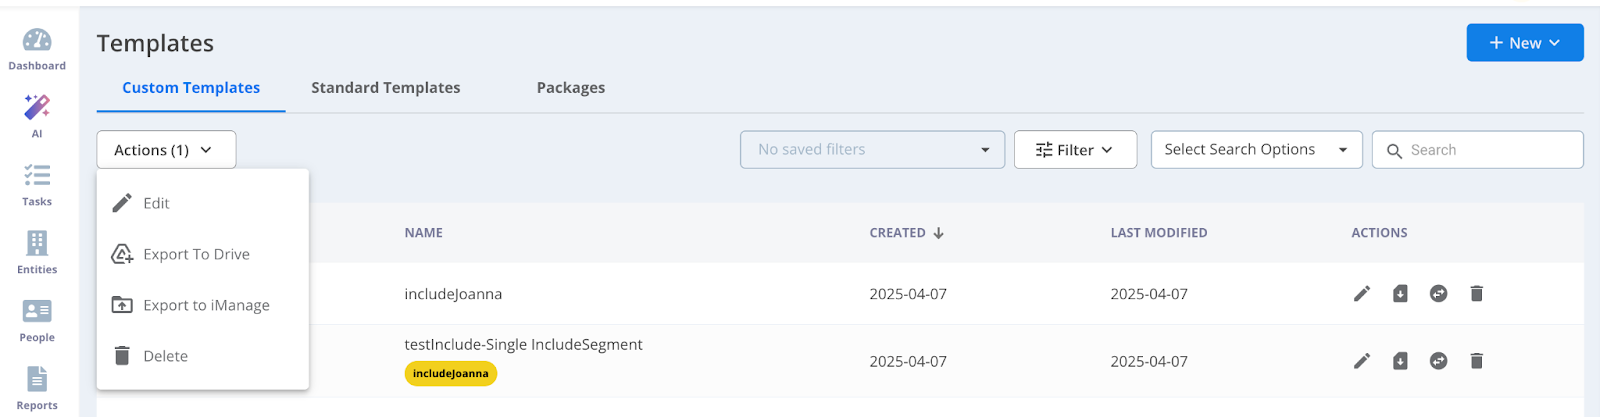Open Entities building icon in sidebar
Screen dimensions: 1600x417
[37, 243]
